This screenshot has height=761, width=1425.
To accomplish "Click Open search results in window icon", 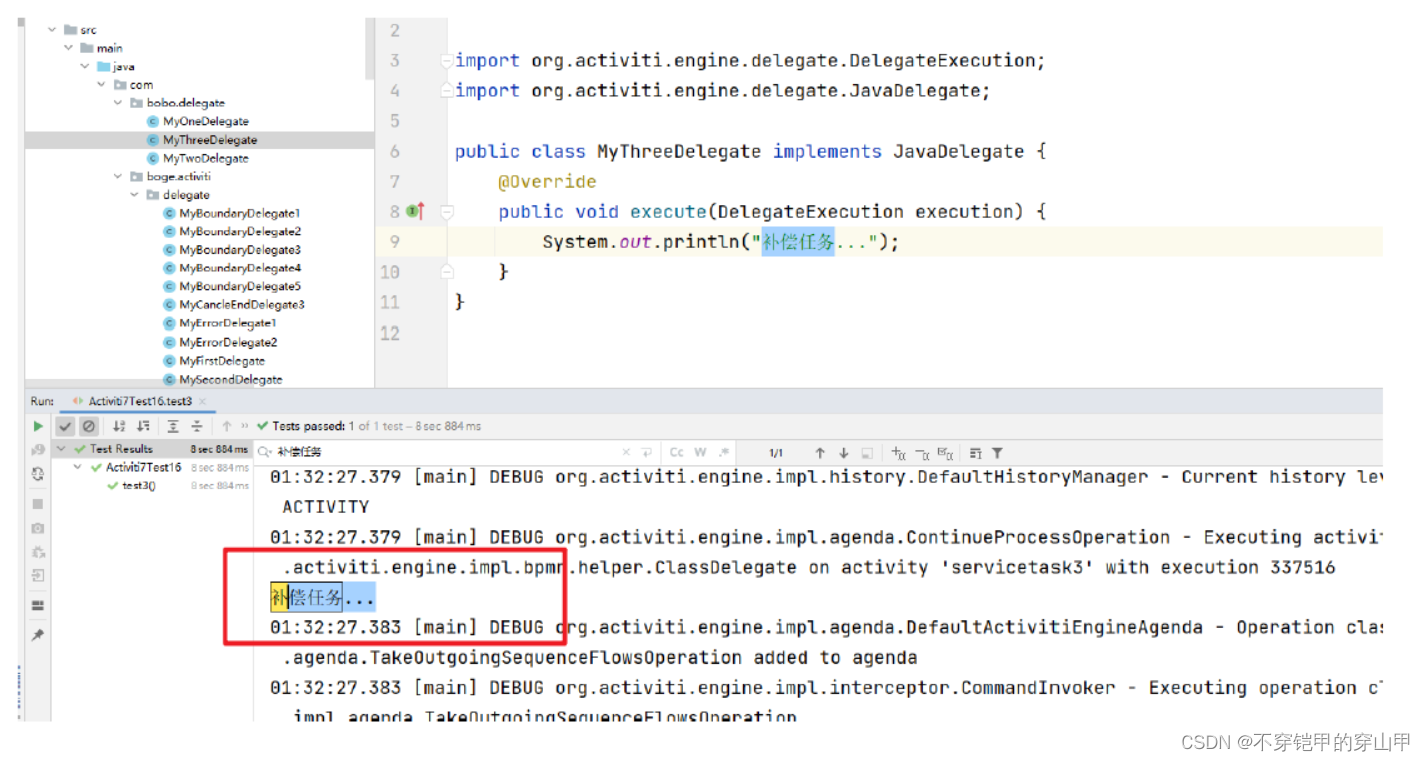I will tap(867, 453).
